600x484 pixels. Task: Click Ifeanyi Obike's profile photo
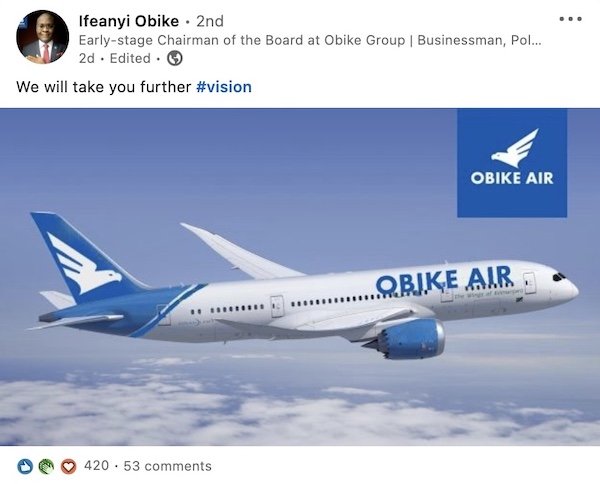coord(42,37)
